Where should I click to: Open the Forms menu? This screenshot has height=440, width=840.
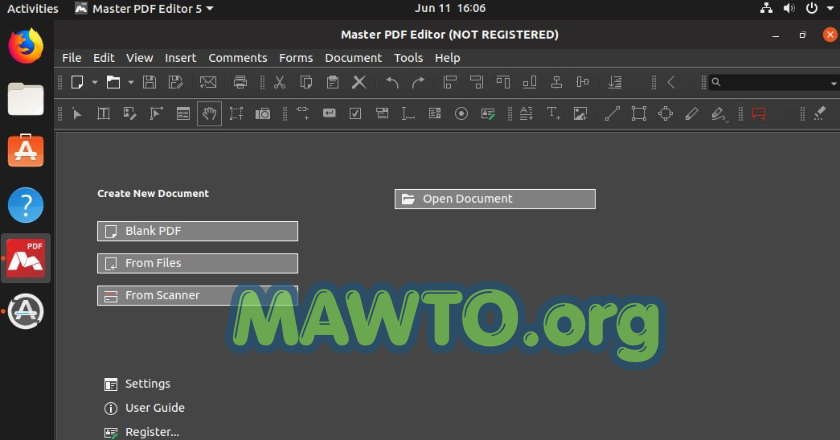click(x=296, y=58)
